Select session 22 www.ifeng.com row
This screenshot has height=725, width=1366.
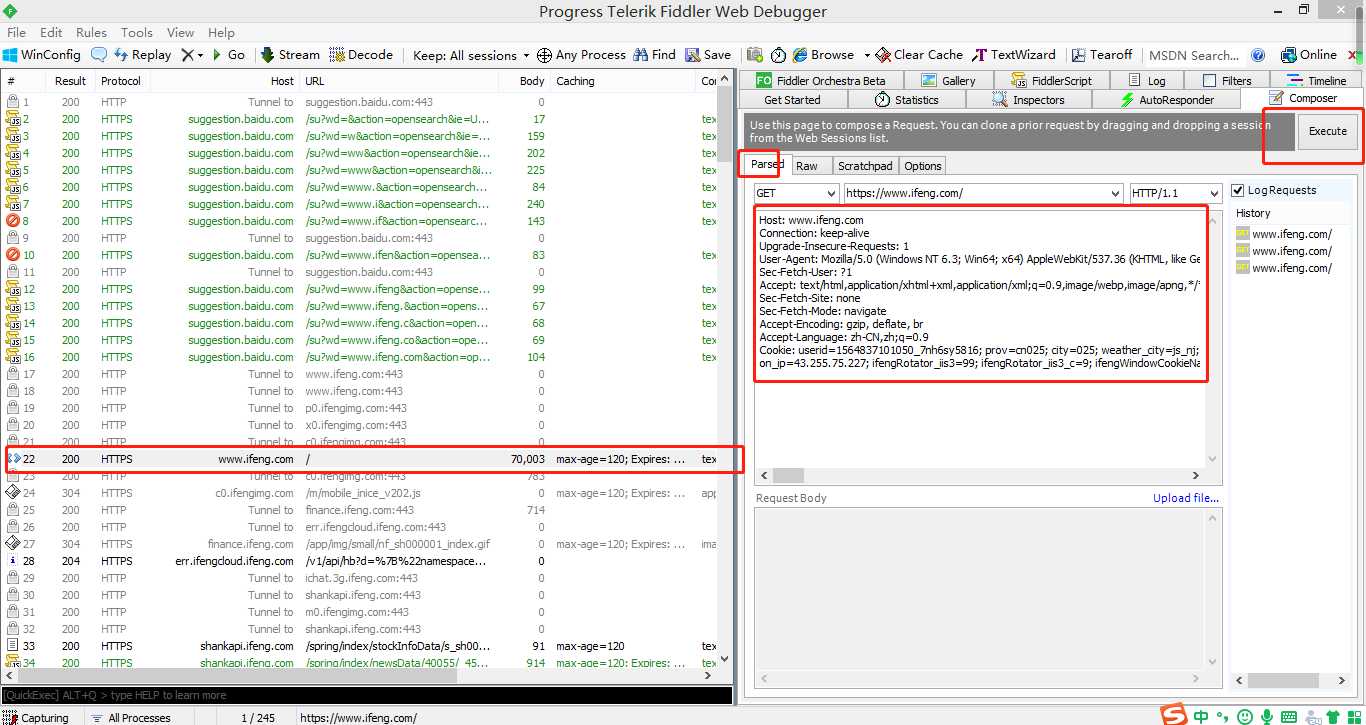click(x=360, y=459)
